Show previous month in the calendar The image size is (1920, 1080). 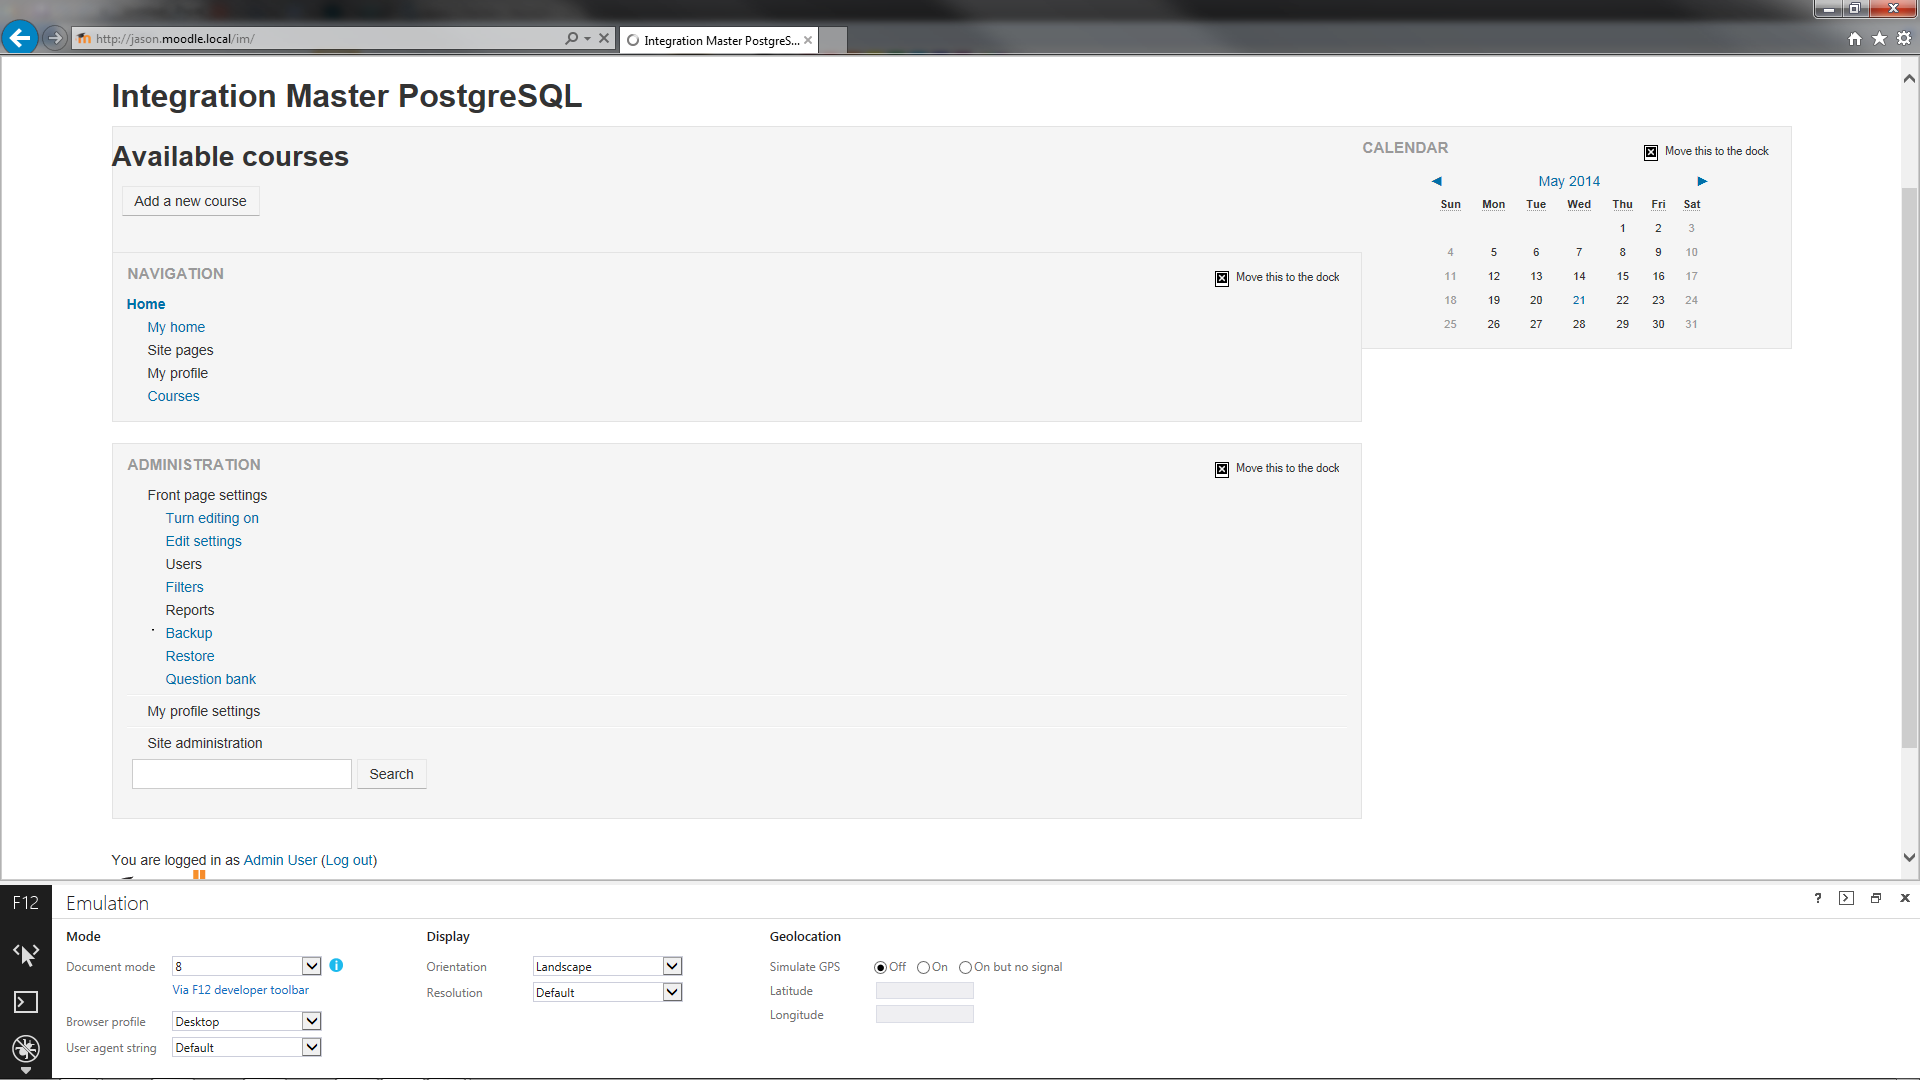coord(1437,181)
